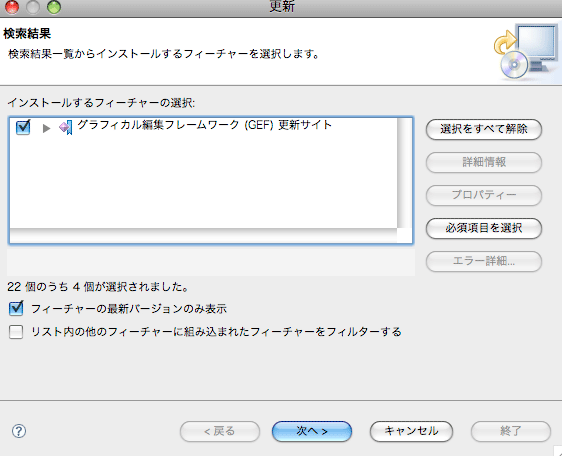Click the vertical scrollbar of feature list

click(404, 173)
